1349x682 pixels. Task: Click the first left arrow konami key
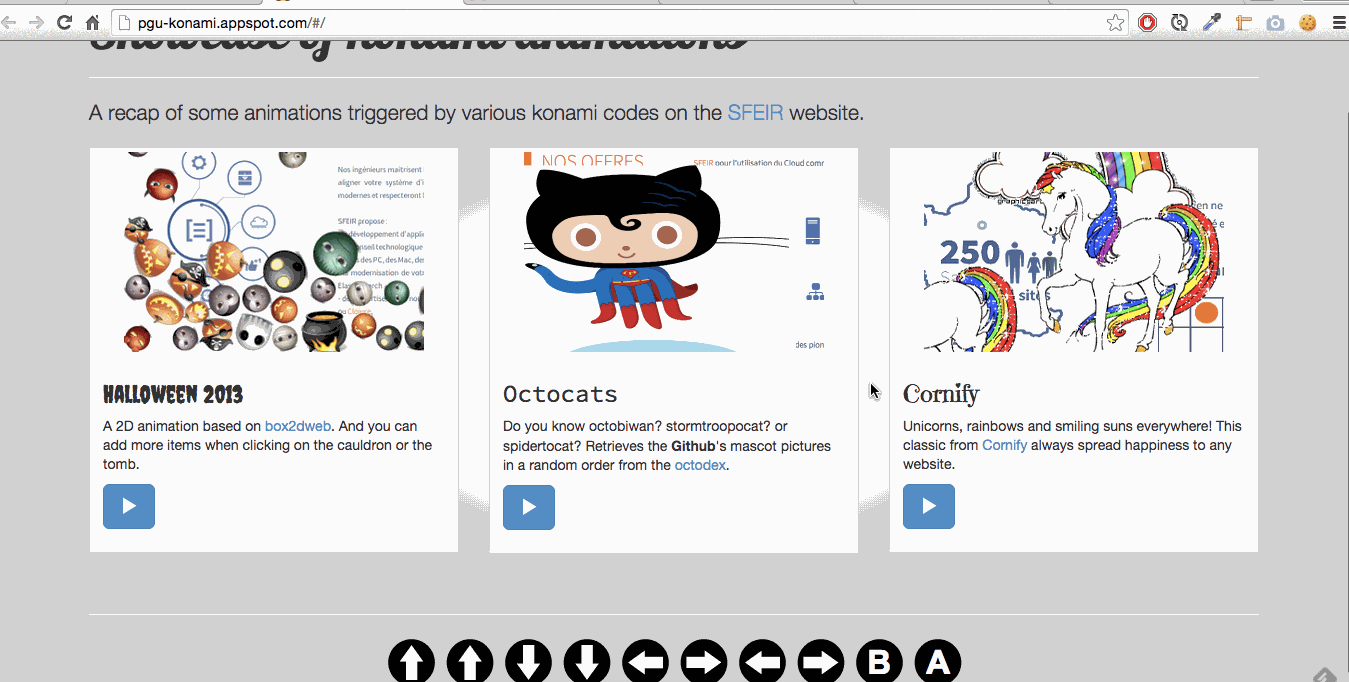[x=645, y=662]
